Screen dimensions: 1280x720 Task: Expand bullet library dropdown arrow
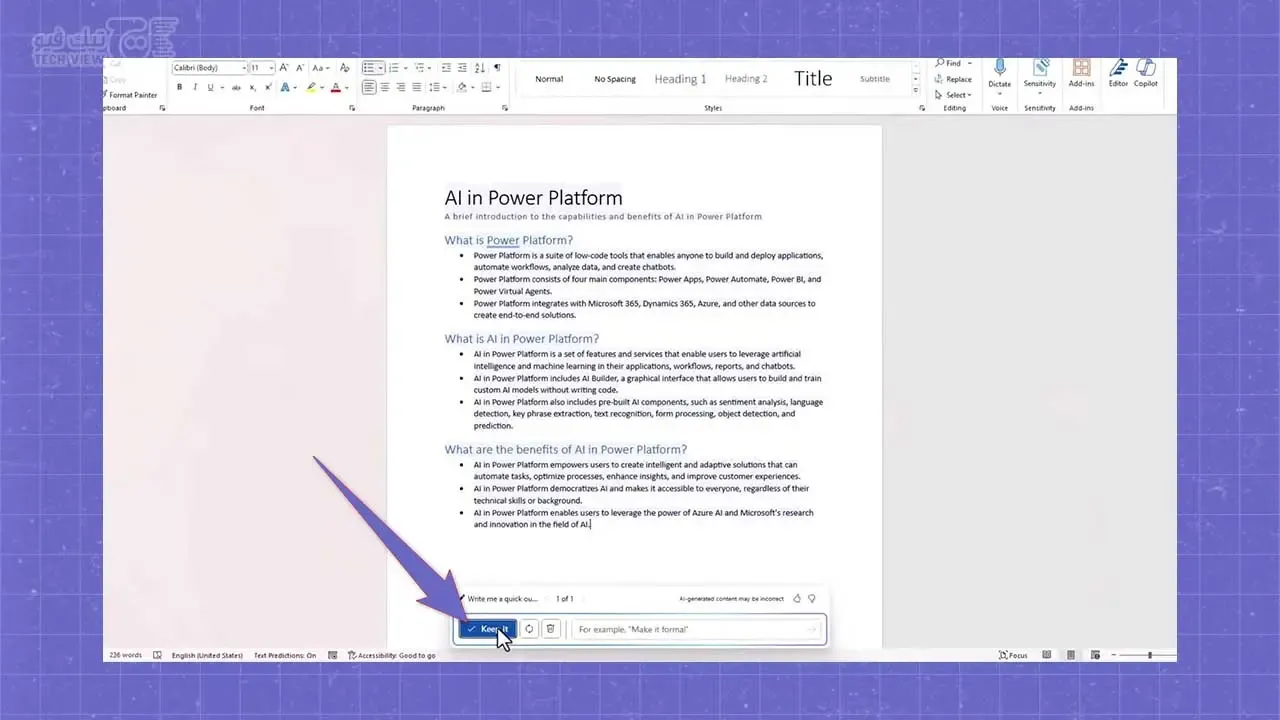pyautogui.click(x=381, y=68)
